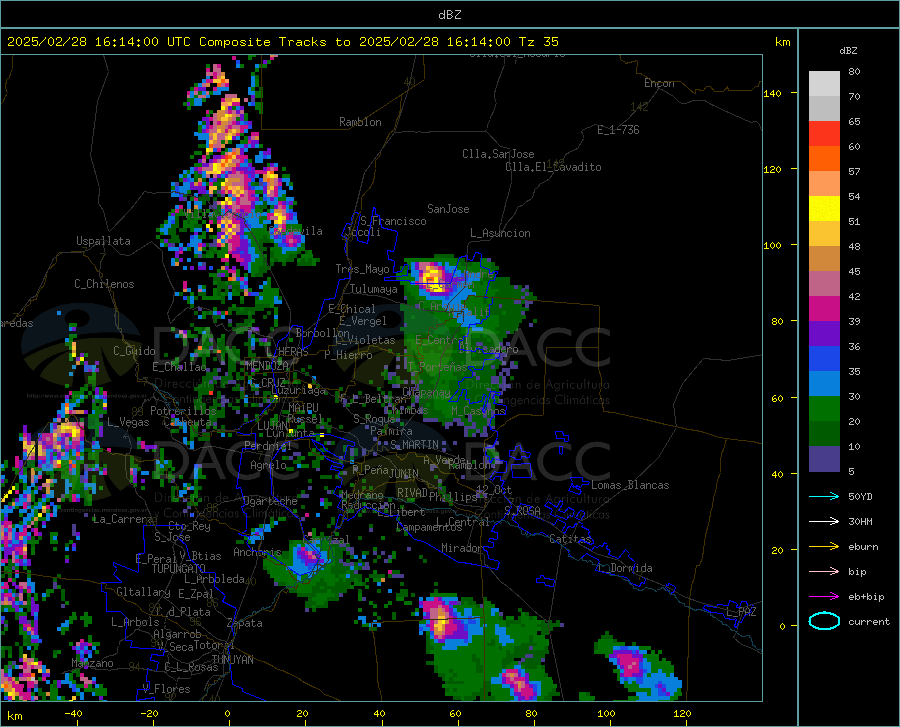This screenshot has height=727, width=900.
Task: Click the '120' tick on the bottom axis
Action: point(682,713)
